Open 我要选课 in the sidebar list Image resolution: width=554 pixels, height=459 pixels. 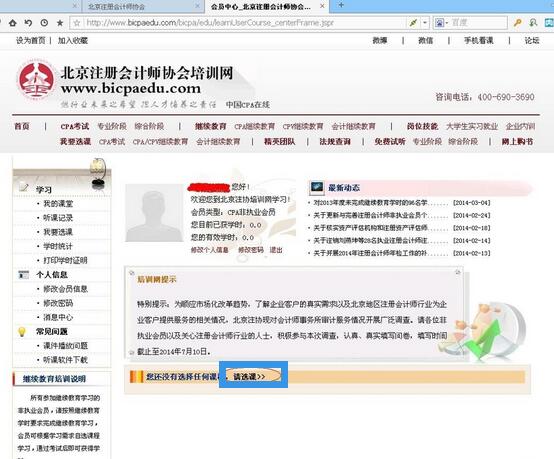[x=58, y=232]
